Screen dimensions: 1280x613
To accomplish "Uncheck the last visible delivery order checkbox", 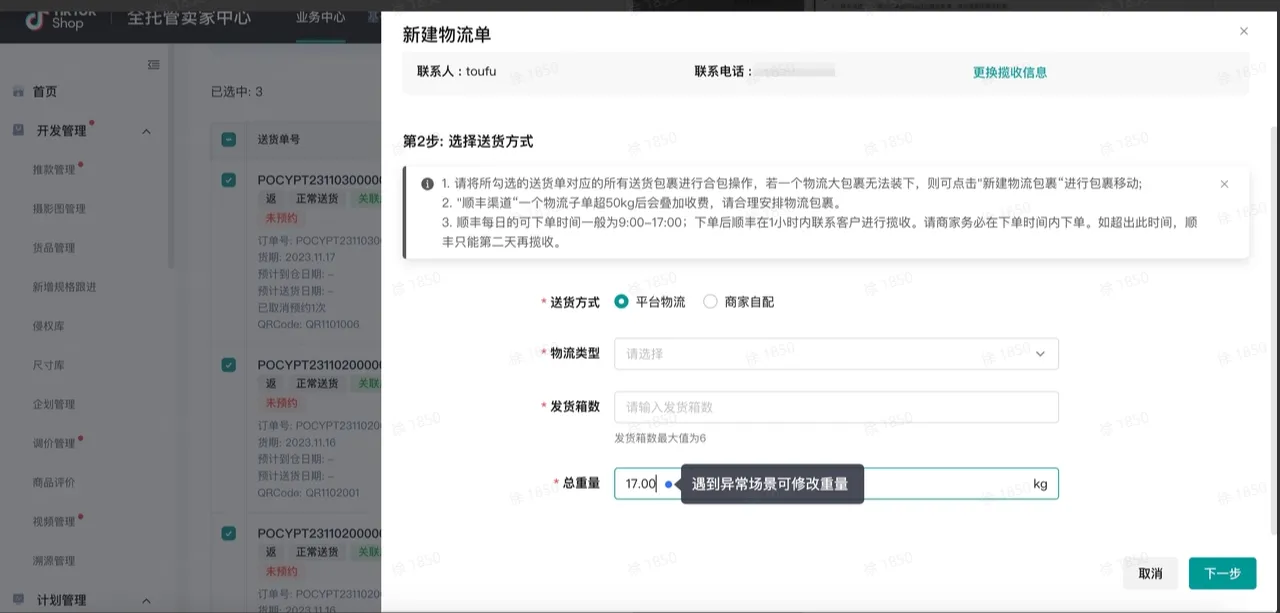I will [229, 533].
